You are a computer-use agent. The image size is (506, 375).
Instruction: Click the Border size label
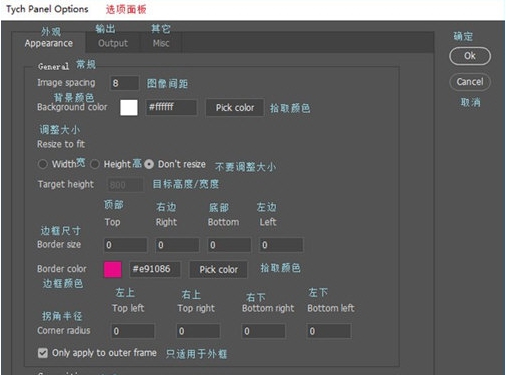[x=59, y=244]
